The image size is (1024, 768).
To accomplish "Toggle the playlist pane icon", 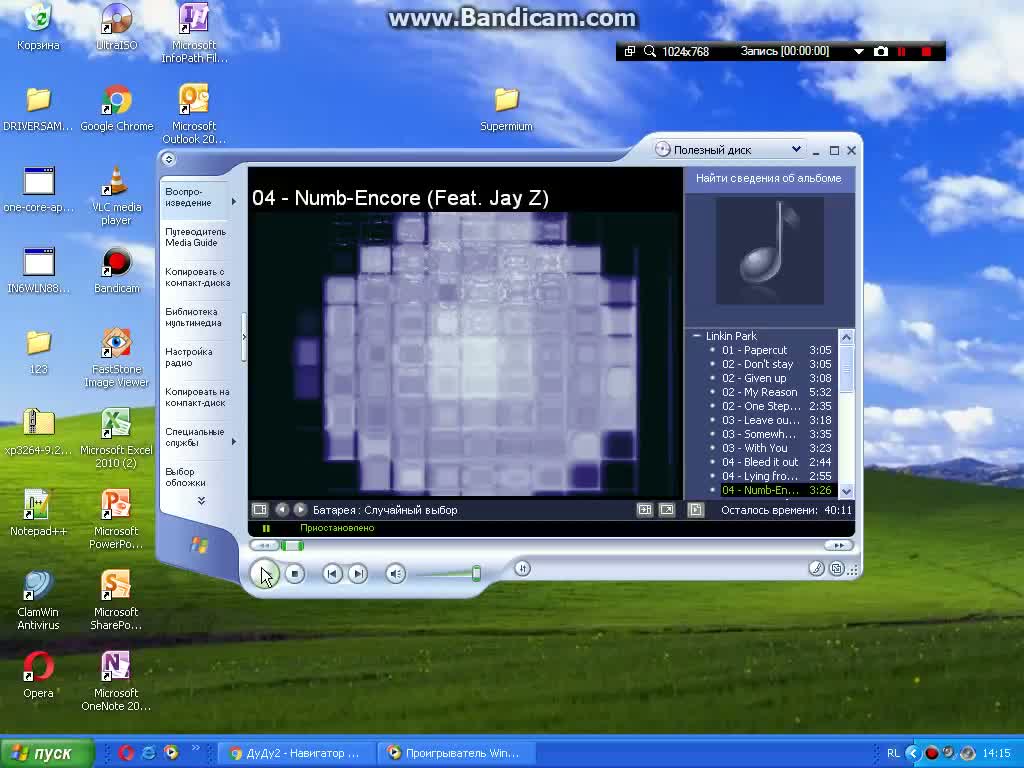I will [696, 509].
